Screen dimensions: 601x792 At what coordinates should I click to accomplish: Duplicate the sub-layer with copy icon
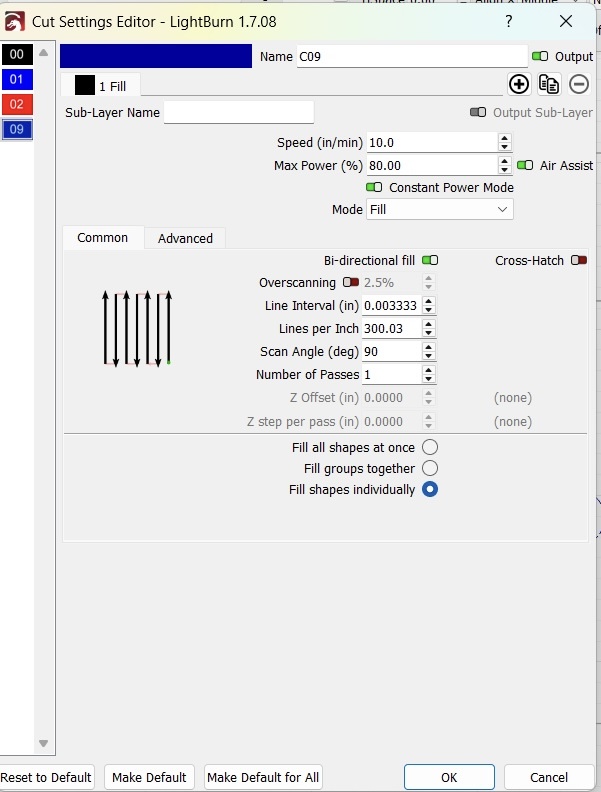click(x=548, y=84)
